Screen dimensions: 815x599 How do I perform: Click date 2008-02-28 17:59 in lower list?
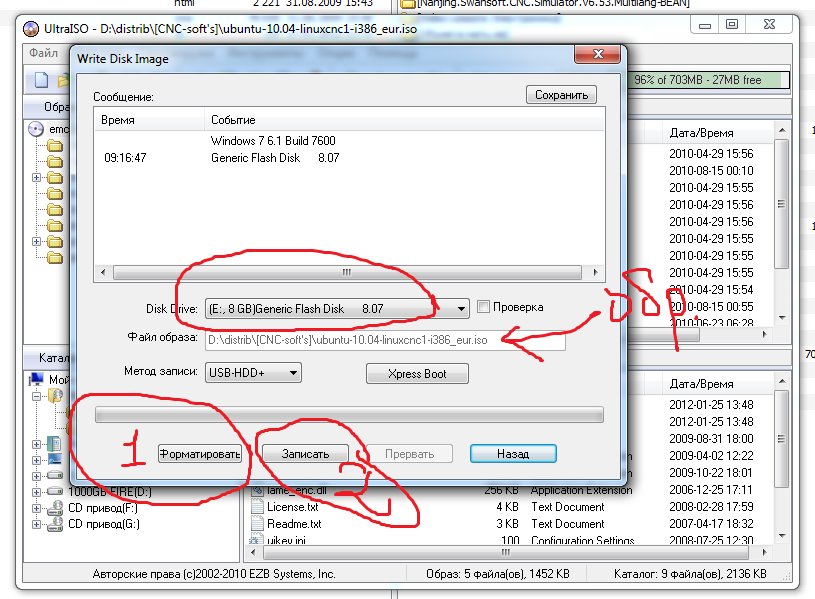point(711,506)
